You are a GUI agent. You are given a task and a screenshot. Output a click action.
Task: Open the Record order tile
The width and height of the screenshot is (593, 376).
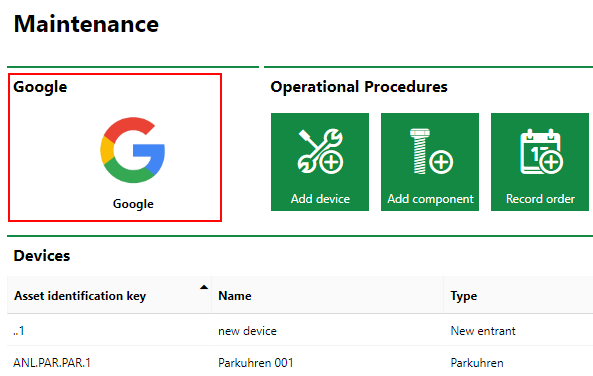click(540, 162)
